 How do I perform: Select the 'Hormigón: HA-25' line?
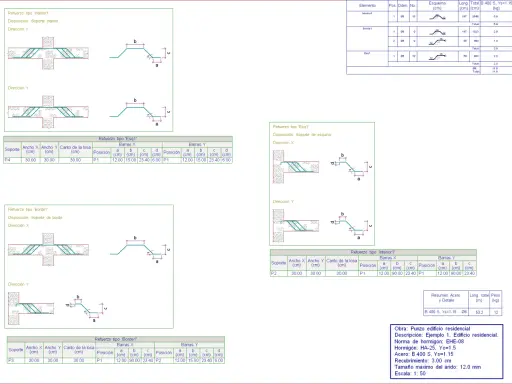click(x=425, y=348)
